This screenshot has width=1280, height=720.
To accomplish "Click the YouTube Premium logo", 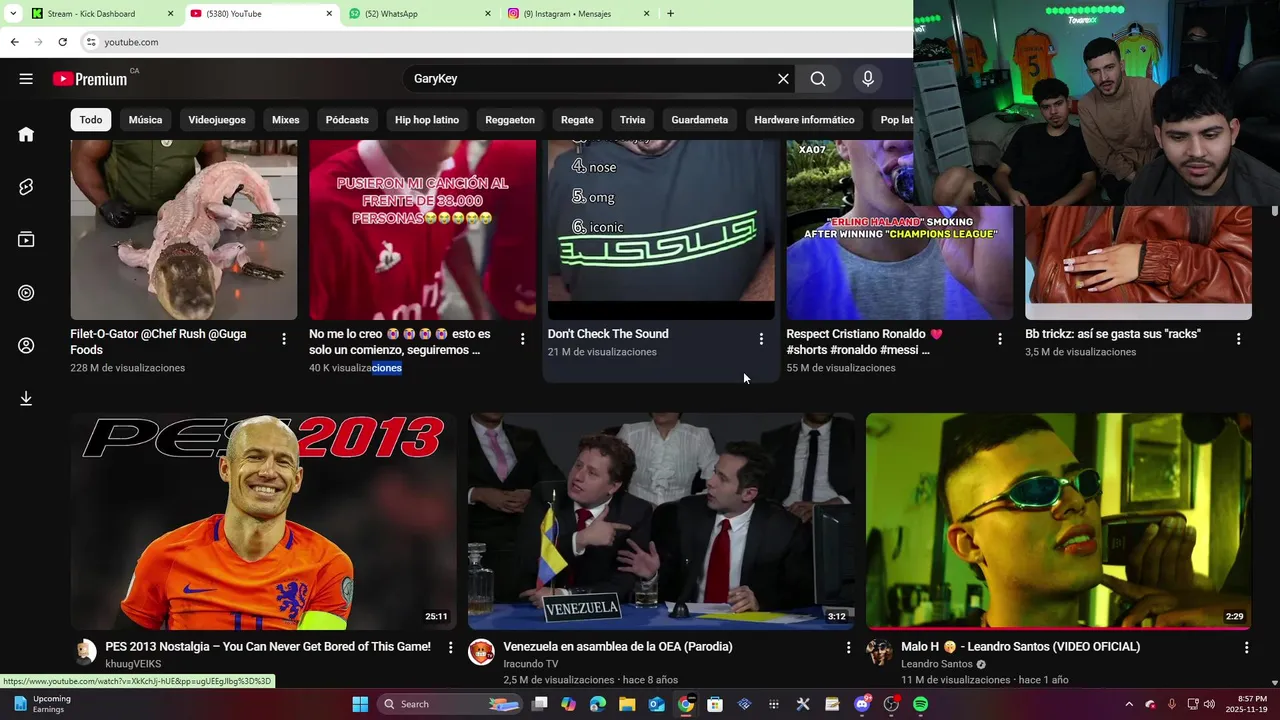I will 90,79.
